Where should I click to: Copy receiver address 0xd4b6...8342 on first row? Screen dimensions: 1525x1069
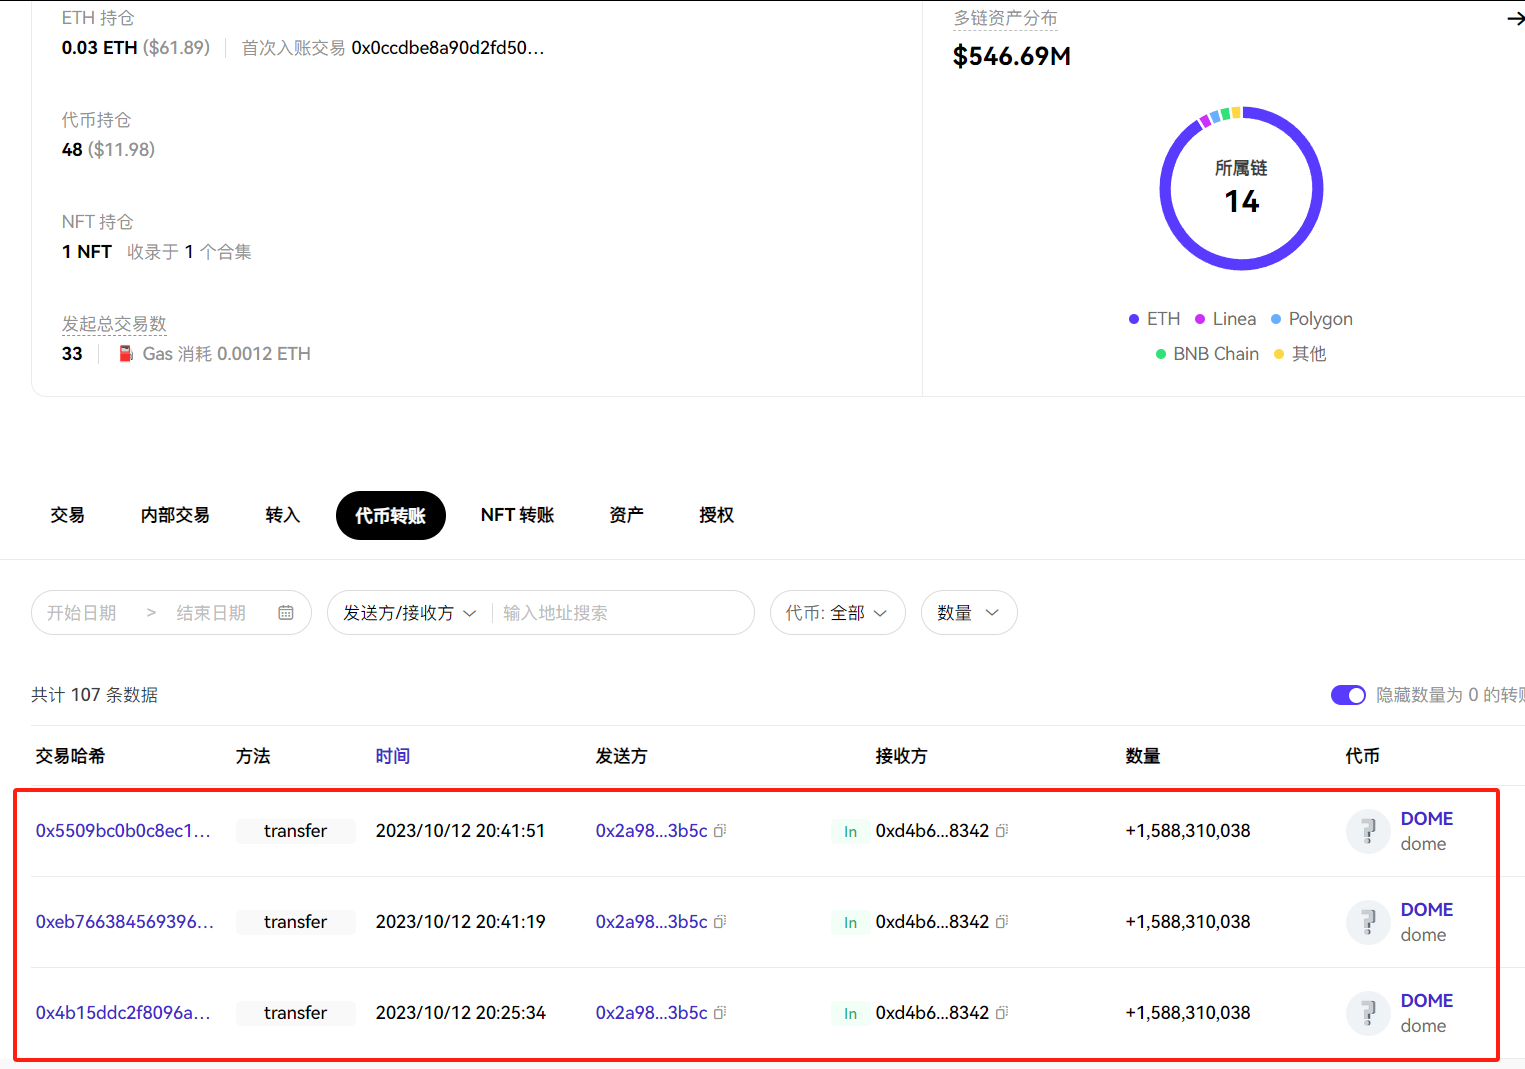[x=1002, y=831]
